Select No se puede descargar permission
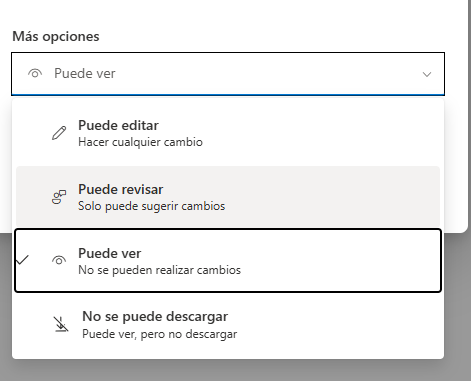Viewport: 471px width, 381px height. point(228,325)
